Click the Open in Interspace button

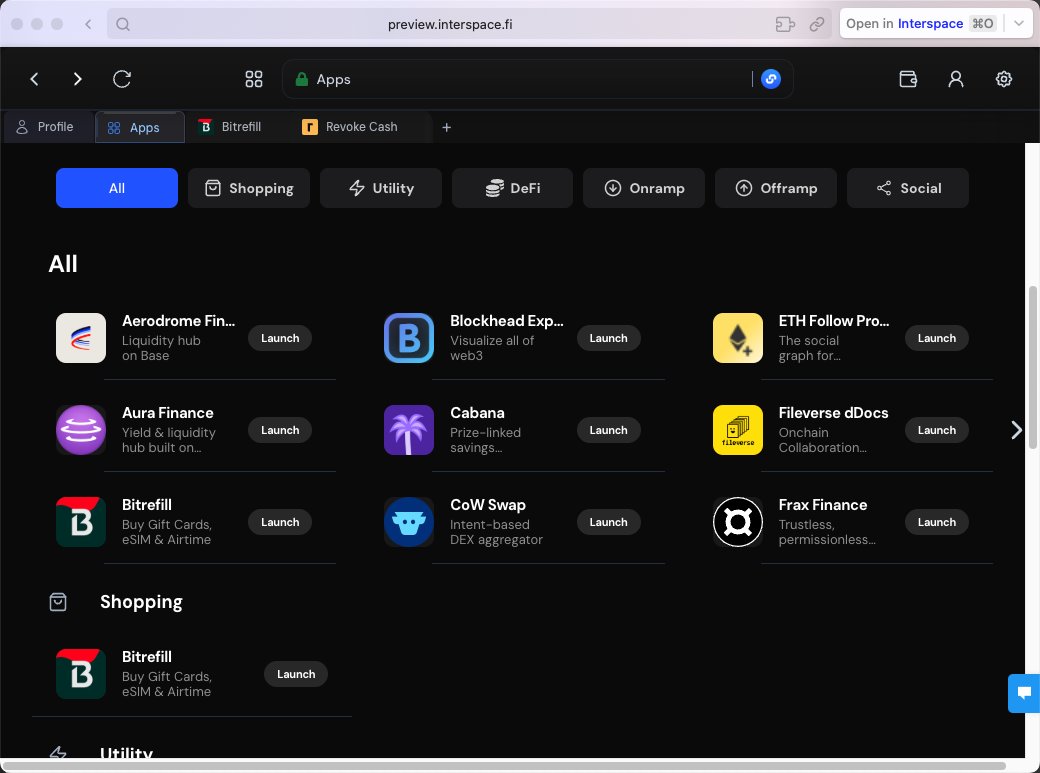pyautogui.click(x=921, y=23)
